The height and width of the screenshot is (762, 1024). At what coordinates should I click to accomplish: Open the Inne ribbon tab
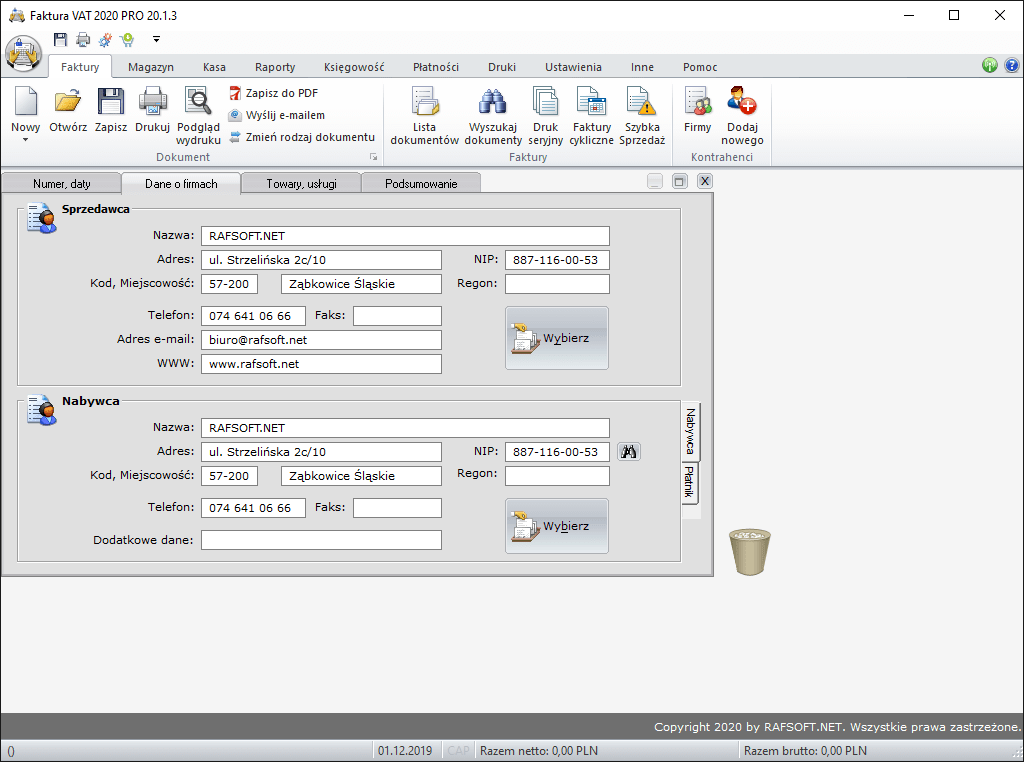tap(642, 67)
